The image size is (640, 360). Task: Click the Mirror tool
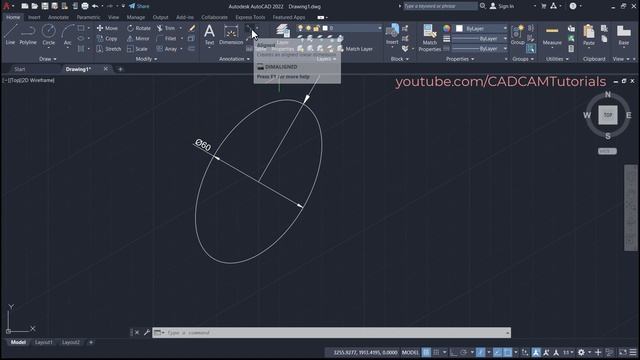tap(138, 38)
